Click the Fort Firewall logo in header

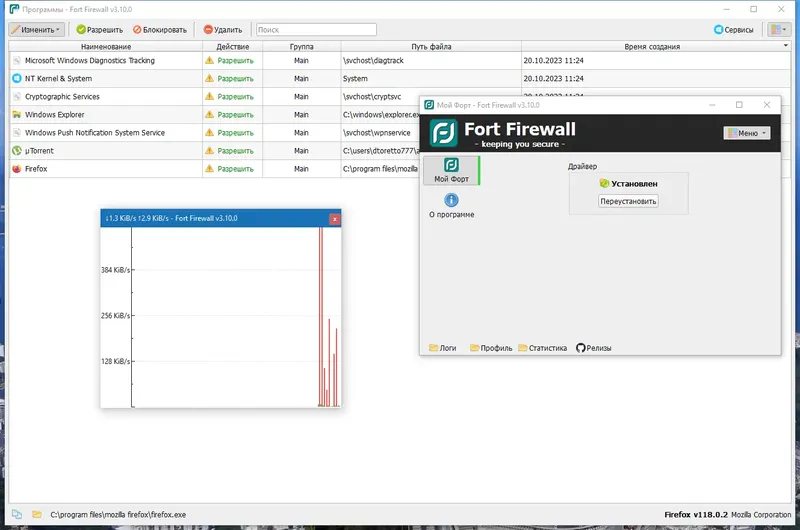(443, 133)
